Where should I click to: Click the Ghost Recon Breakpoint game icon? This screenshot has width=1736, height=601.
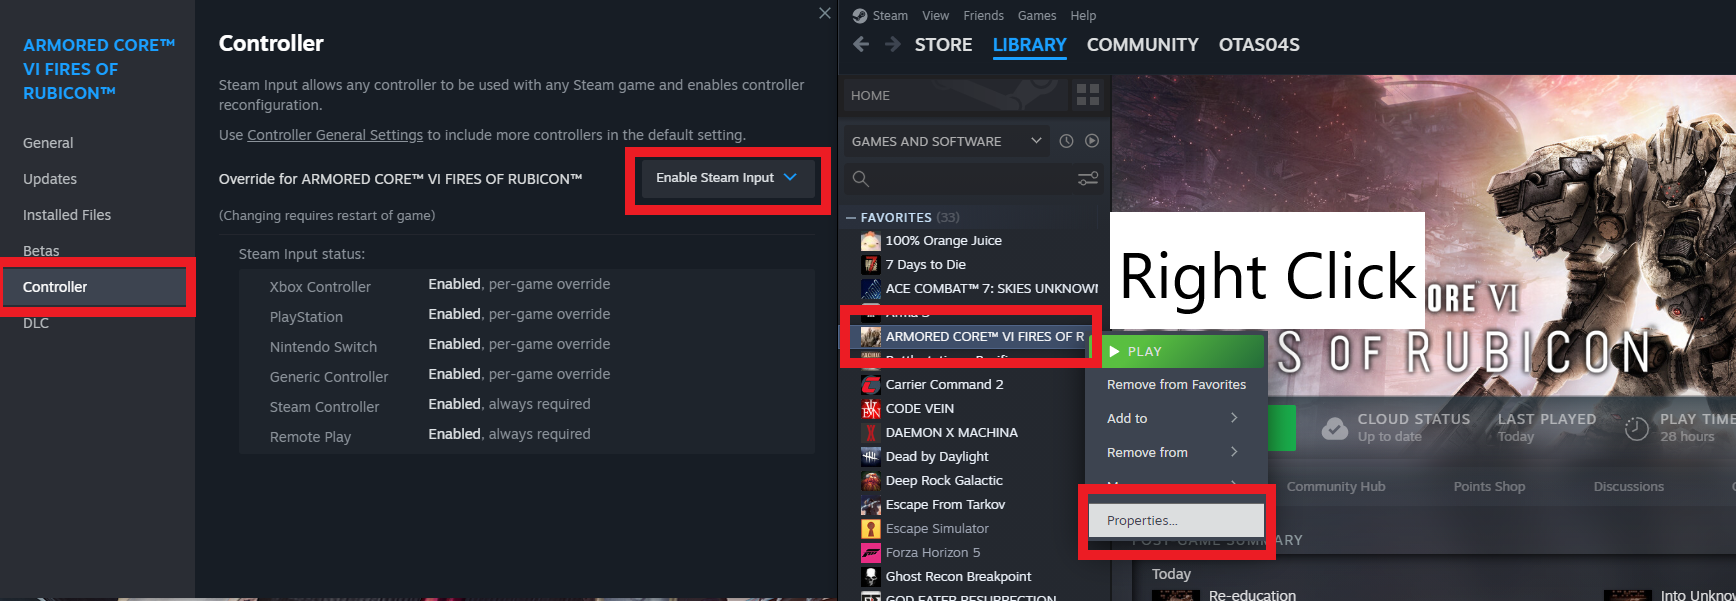coord(871,576)
